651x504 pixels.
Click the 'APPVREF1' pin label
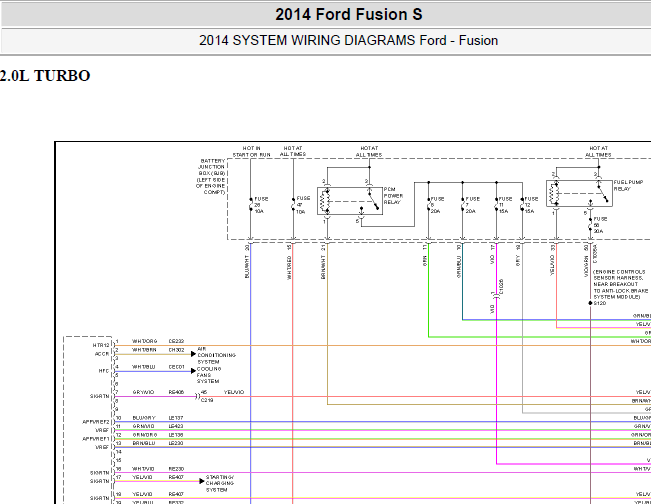pyautogui.click(x=95, y=439)
